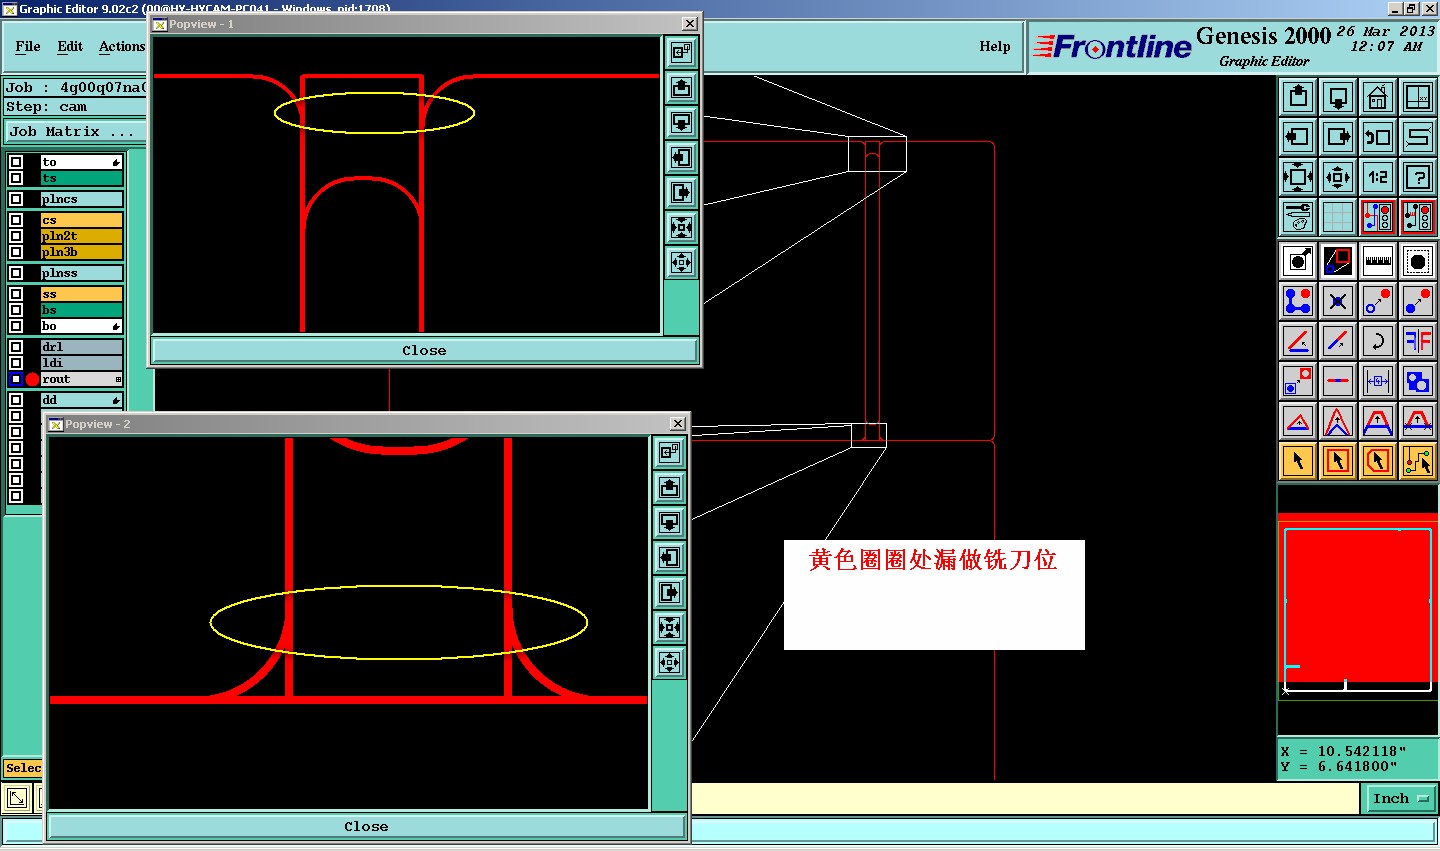Close Popview 1 using Close button
This screenshot has width=1440, height=851.
pos(424,350)
